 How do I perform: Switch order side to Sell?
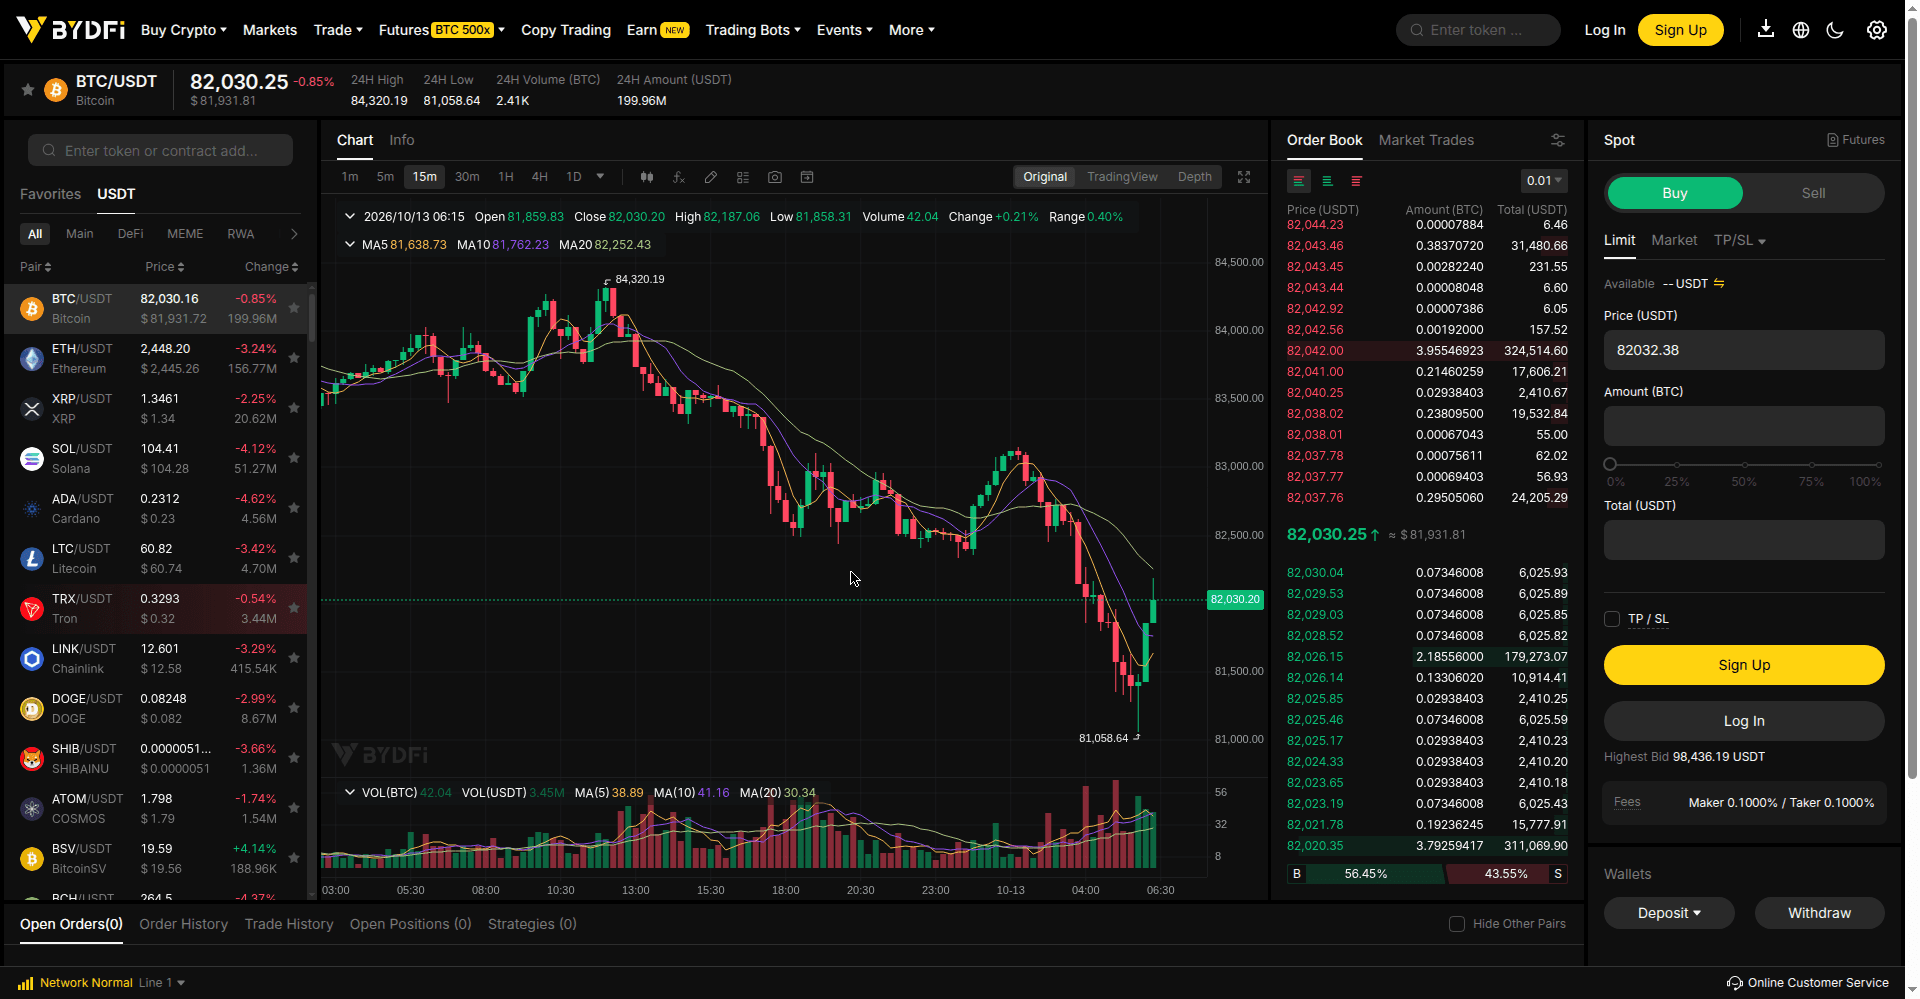[x=1813, y=193]
